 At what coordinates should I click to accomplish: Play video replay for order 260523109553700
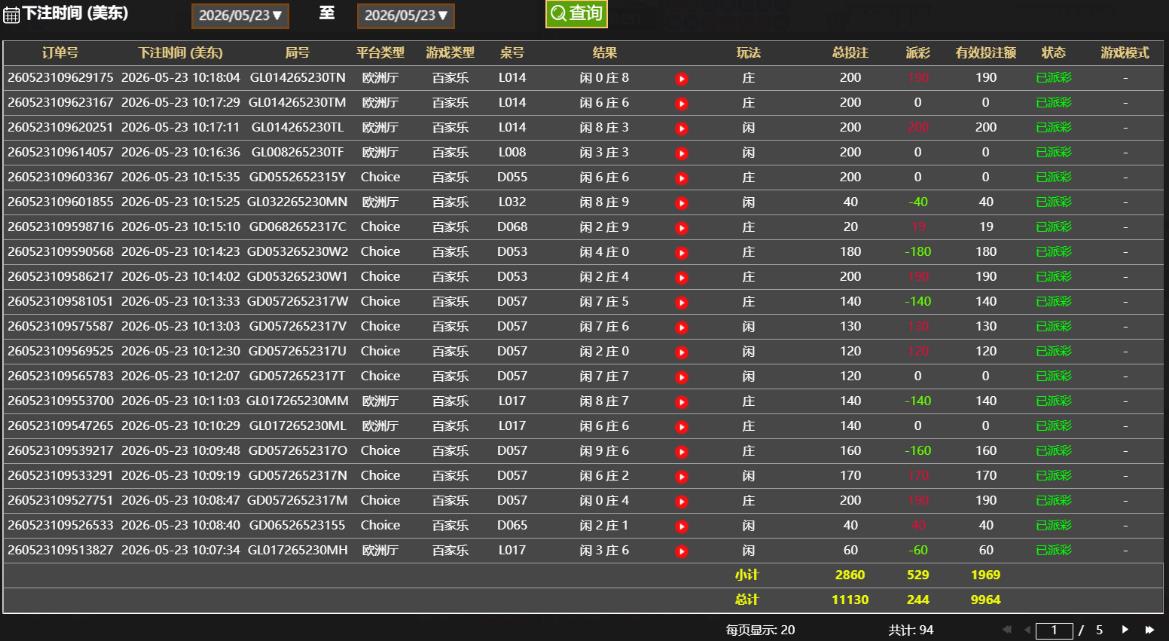click(681, 402)
